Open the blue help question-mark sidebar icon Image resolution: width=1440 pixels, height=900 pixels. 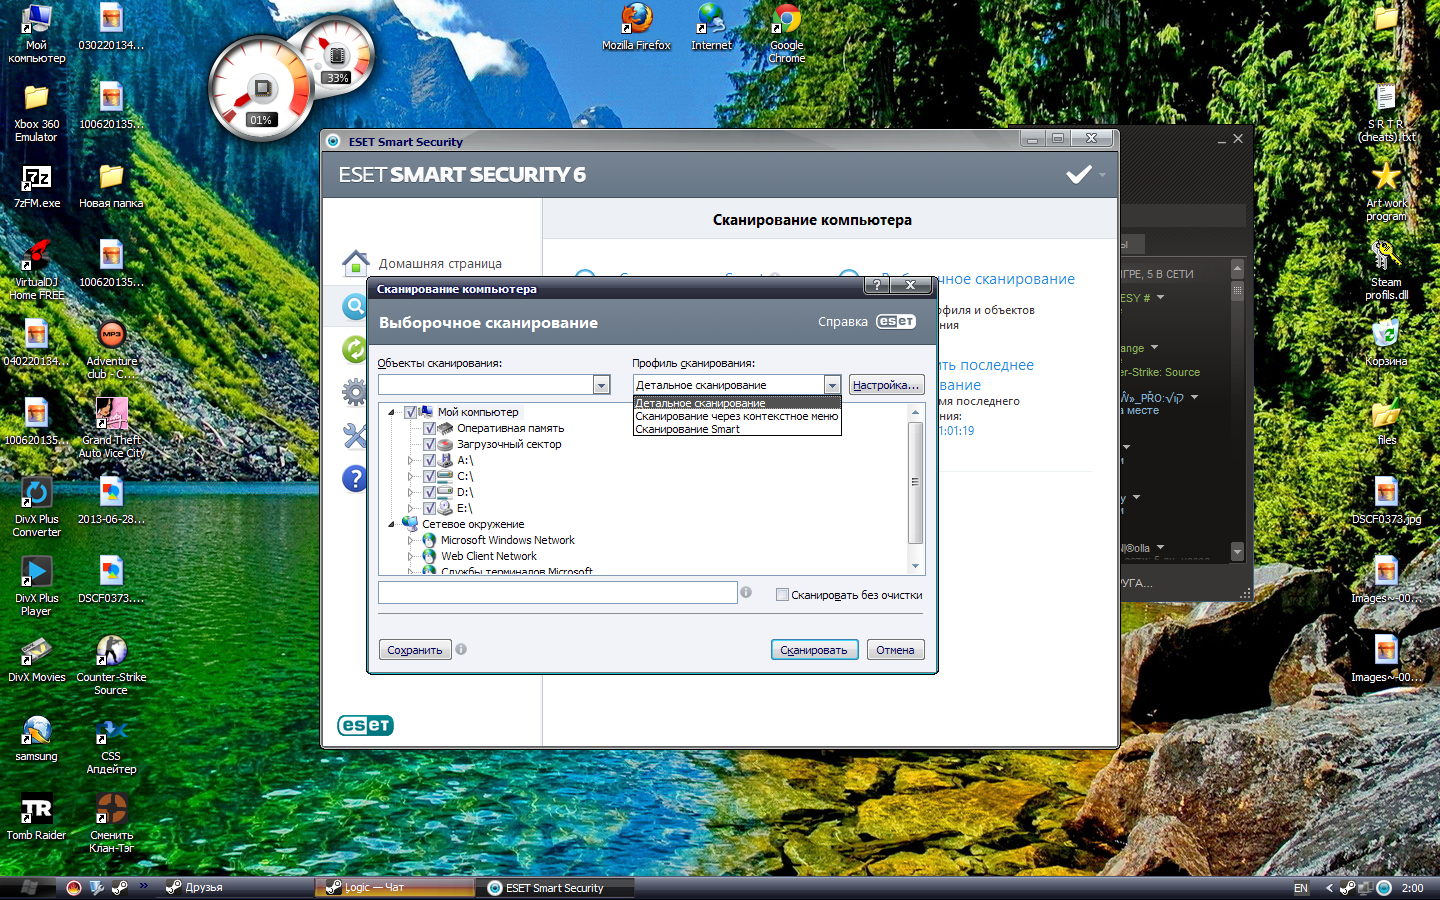[x=354, y=479]
